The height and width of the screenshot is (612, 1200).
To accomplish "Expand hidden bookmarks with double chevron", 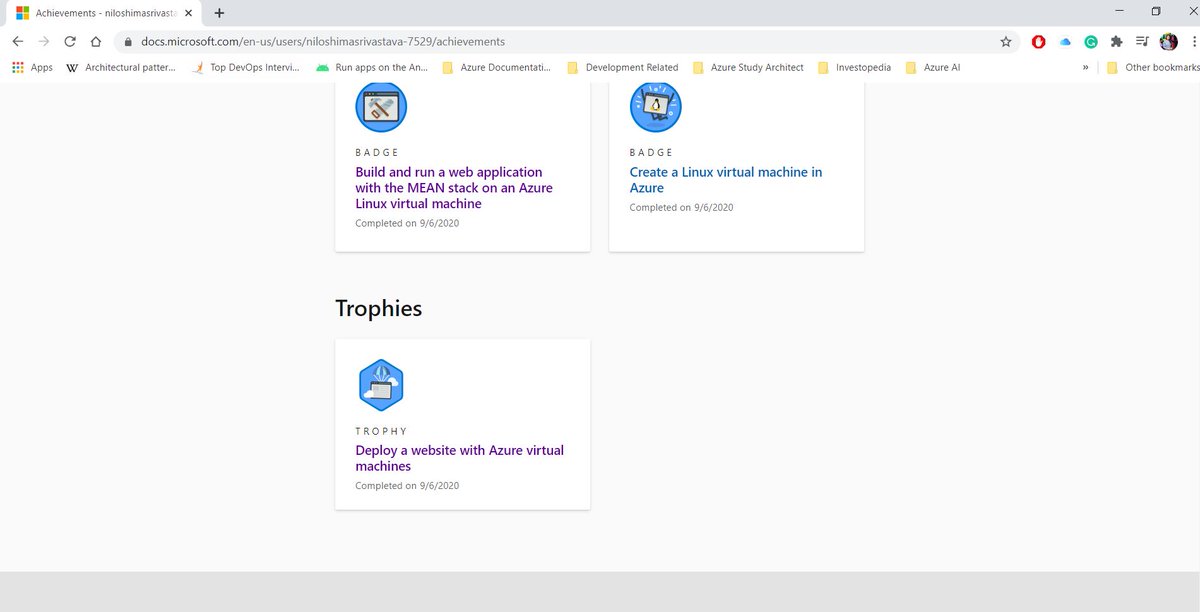I will click(1085, 67).
